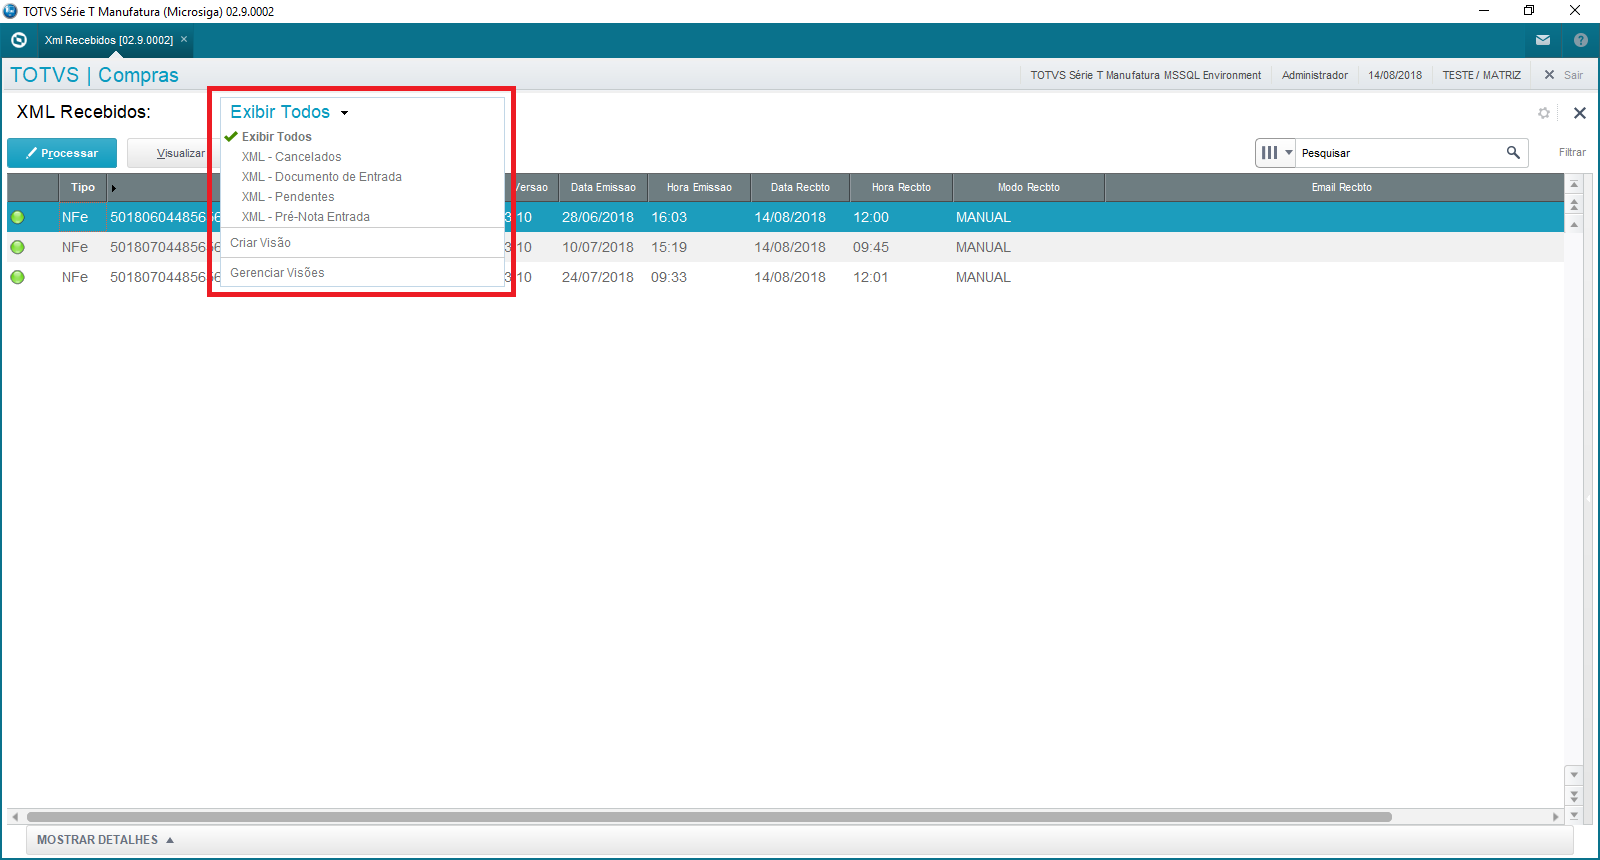Select the checked Exibir Todos view option

point(276,137)
